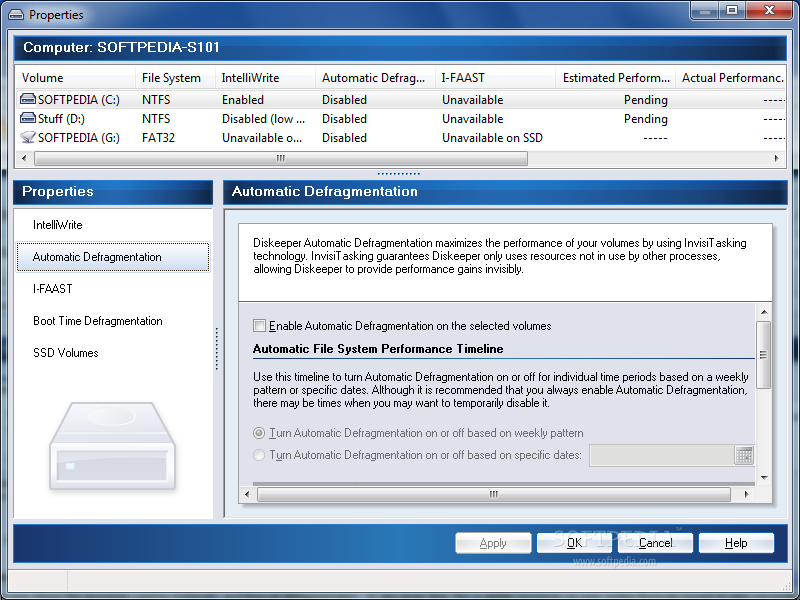
Task: Maximize the Properties window
Action: [732, 10]
